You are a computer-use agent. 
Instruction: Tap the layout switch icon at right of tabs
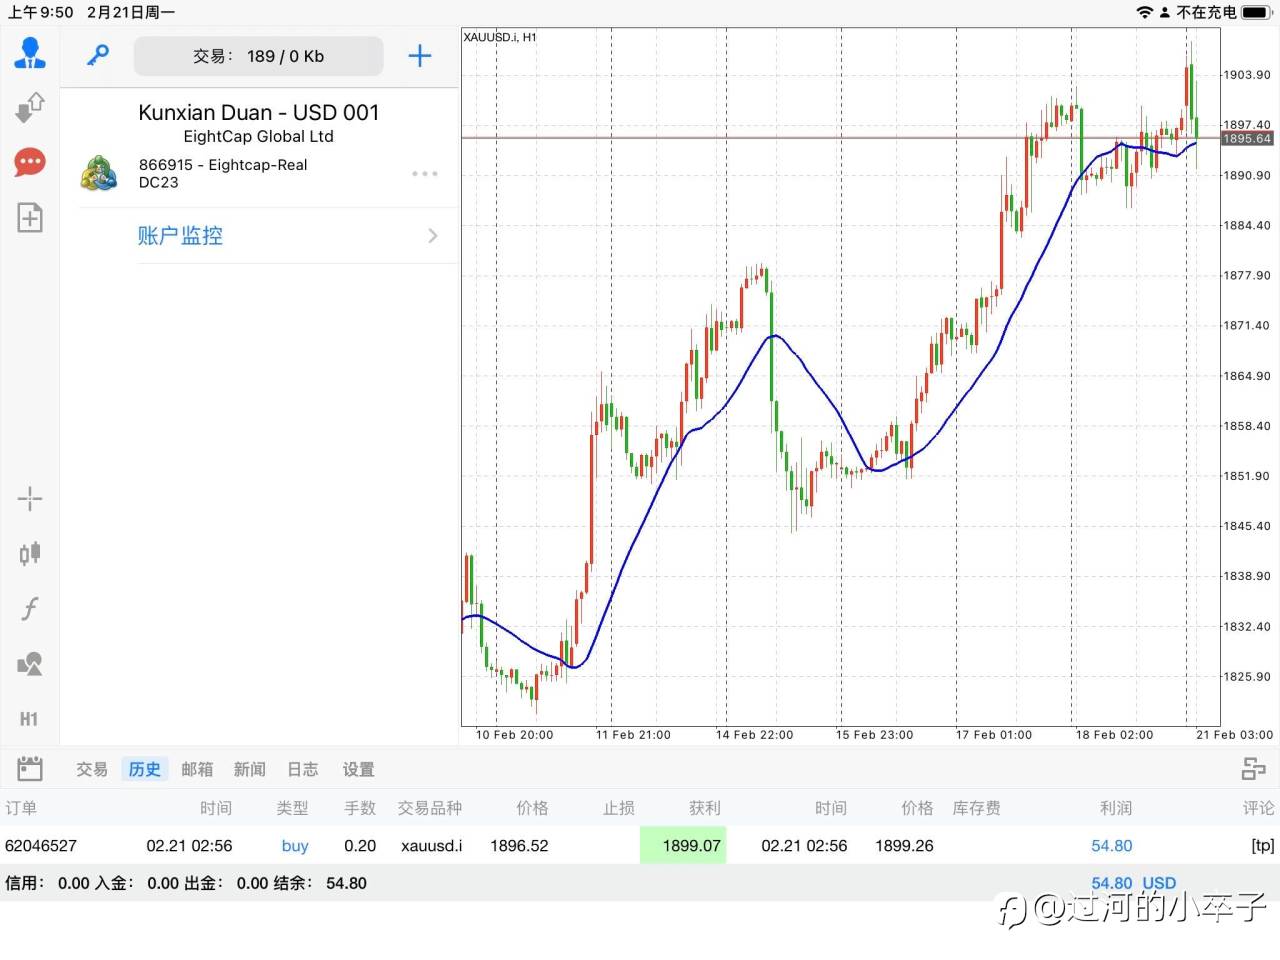click(x=1253, y=768)
